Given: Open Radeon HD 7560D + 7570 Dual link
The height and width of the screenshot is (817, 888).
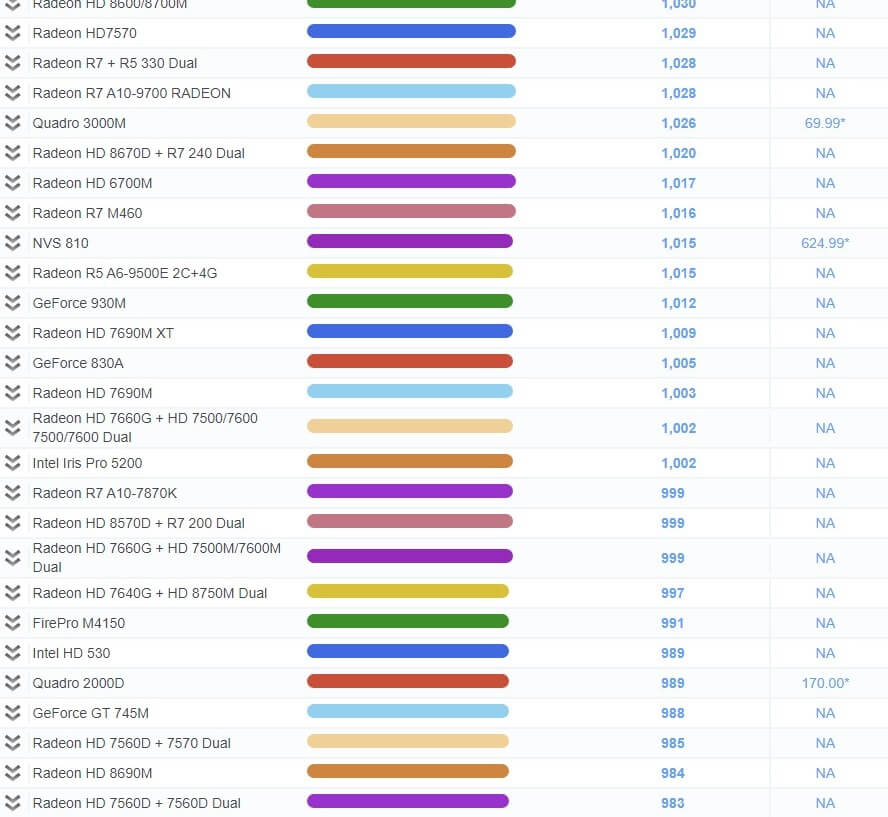Looking at the screenshot, I should click(131, 743).
